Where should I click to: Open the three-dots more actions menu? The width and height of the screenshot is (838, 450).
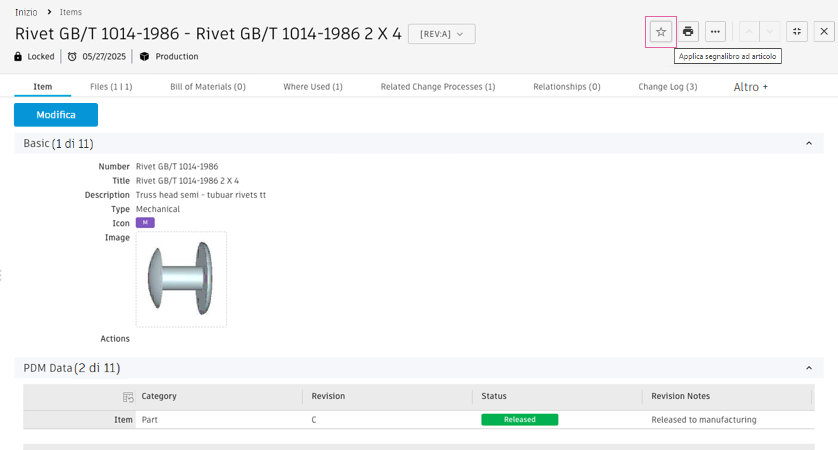[715, 32]
